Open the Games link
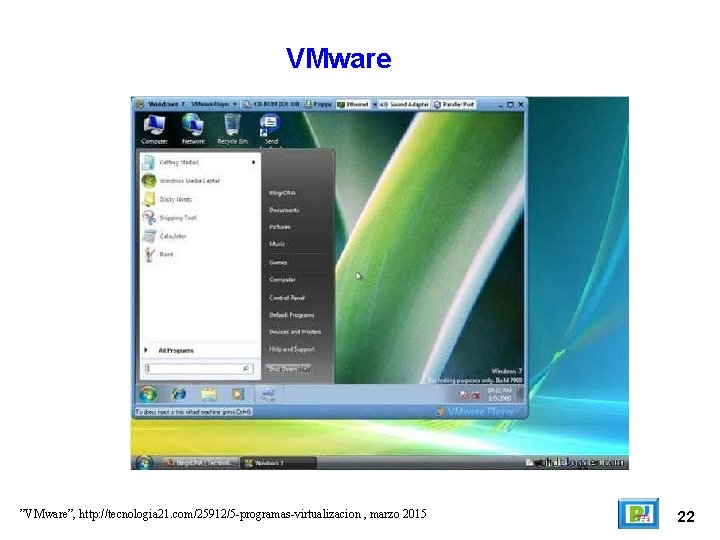This screenshot has width=720, height=540. (x=278, y=262)
